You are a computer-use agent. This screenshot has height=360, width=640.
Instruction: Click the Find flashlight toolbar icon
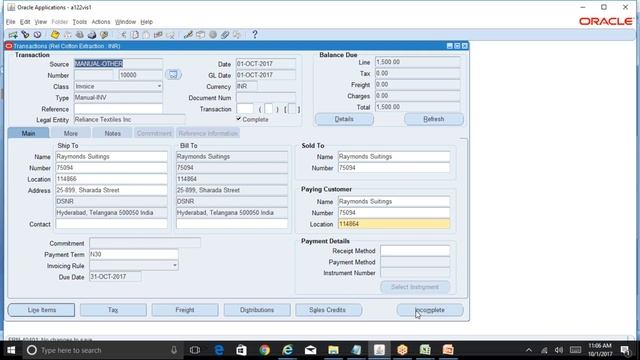(x=25, y=35)
